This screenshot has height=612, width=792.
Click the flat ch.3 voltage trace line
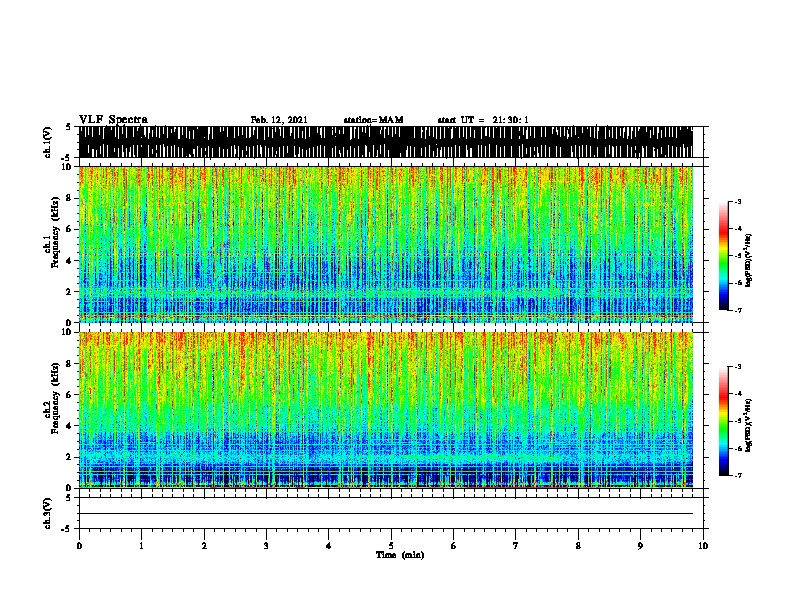(x=386, y=514)
